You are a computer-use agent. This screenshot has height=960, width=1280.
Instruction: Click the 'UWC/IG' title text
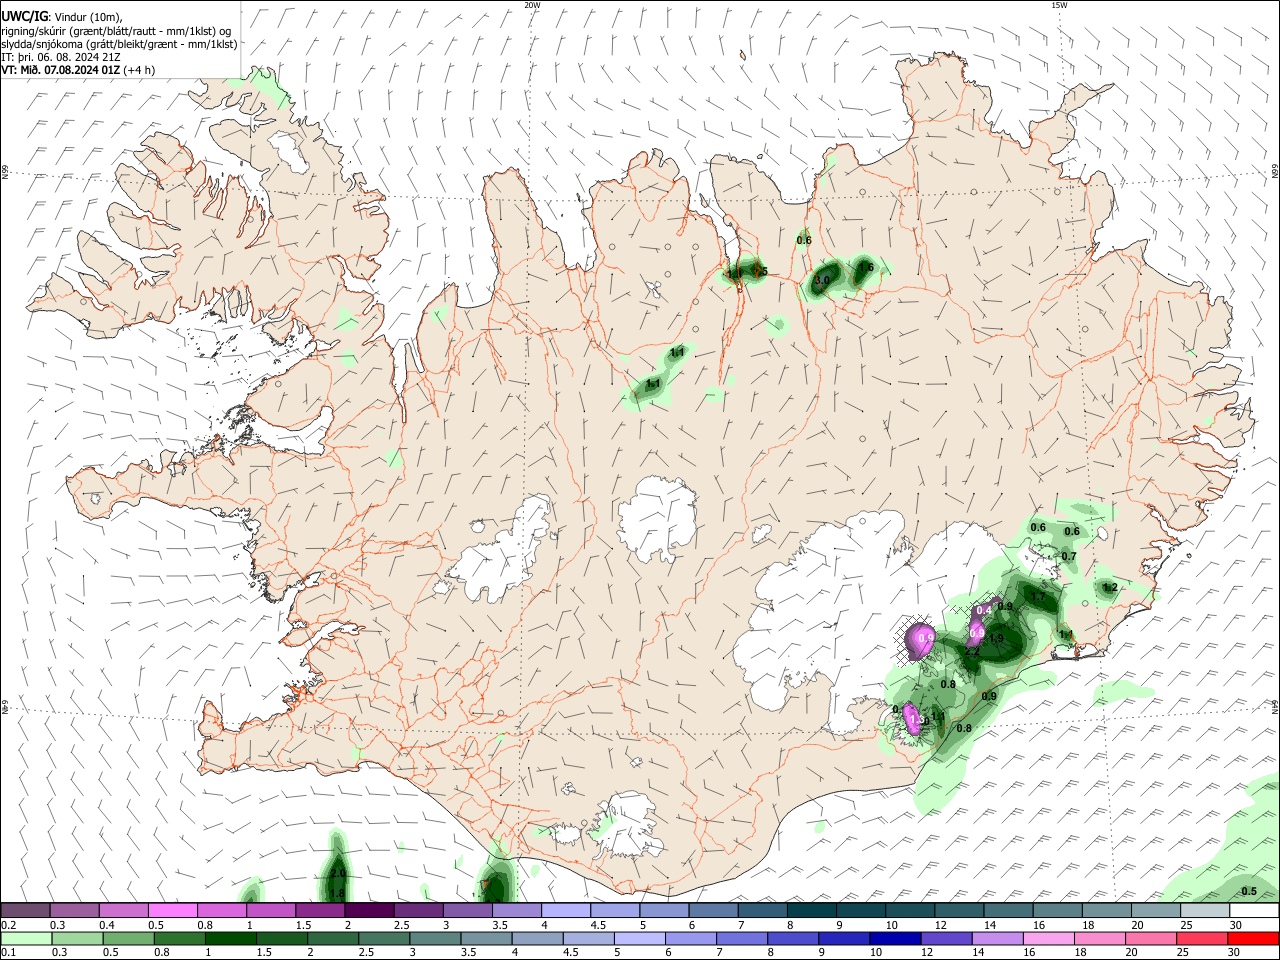[x=24, y=16]
